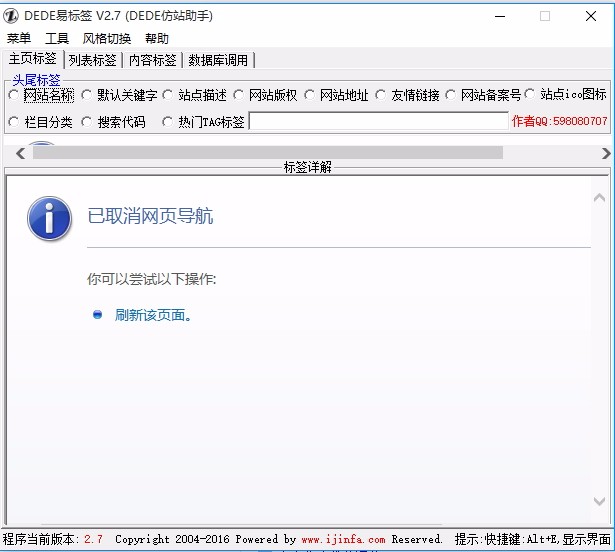Click the 你可以尝试以下操作 text
Viewport: 615px width, 552px height.
click(x=151, y=279)
